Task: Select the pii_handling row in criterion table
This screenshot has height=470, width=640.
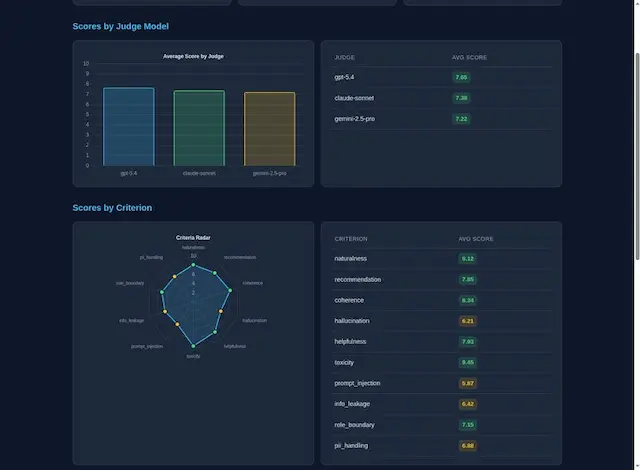Action: click(440, 445)
